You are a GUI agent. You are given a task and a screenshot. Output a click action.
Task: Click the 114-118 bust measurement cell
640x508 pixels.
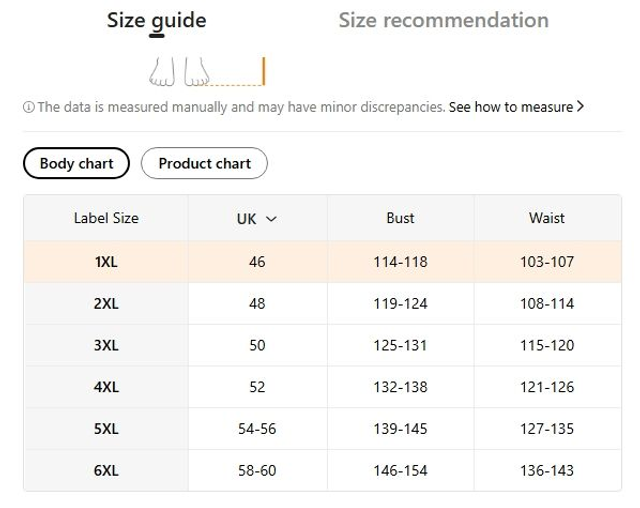point(400,262)
